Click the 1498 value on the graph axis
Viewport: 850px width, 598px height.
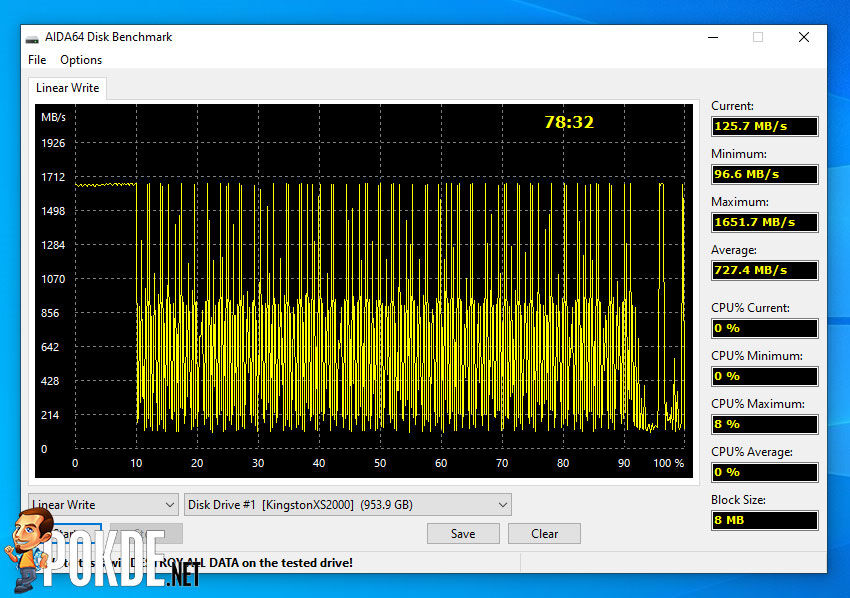click(53, 211)
